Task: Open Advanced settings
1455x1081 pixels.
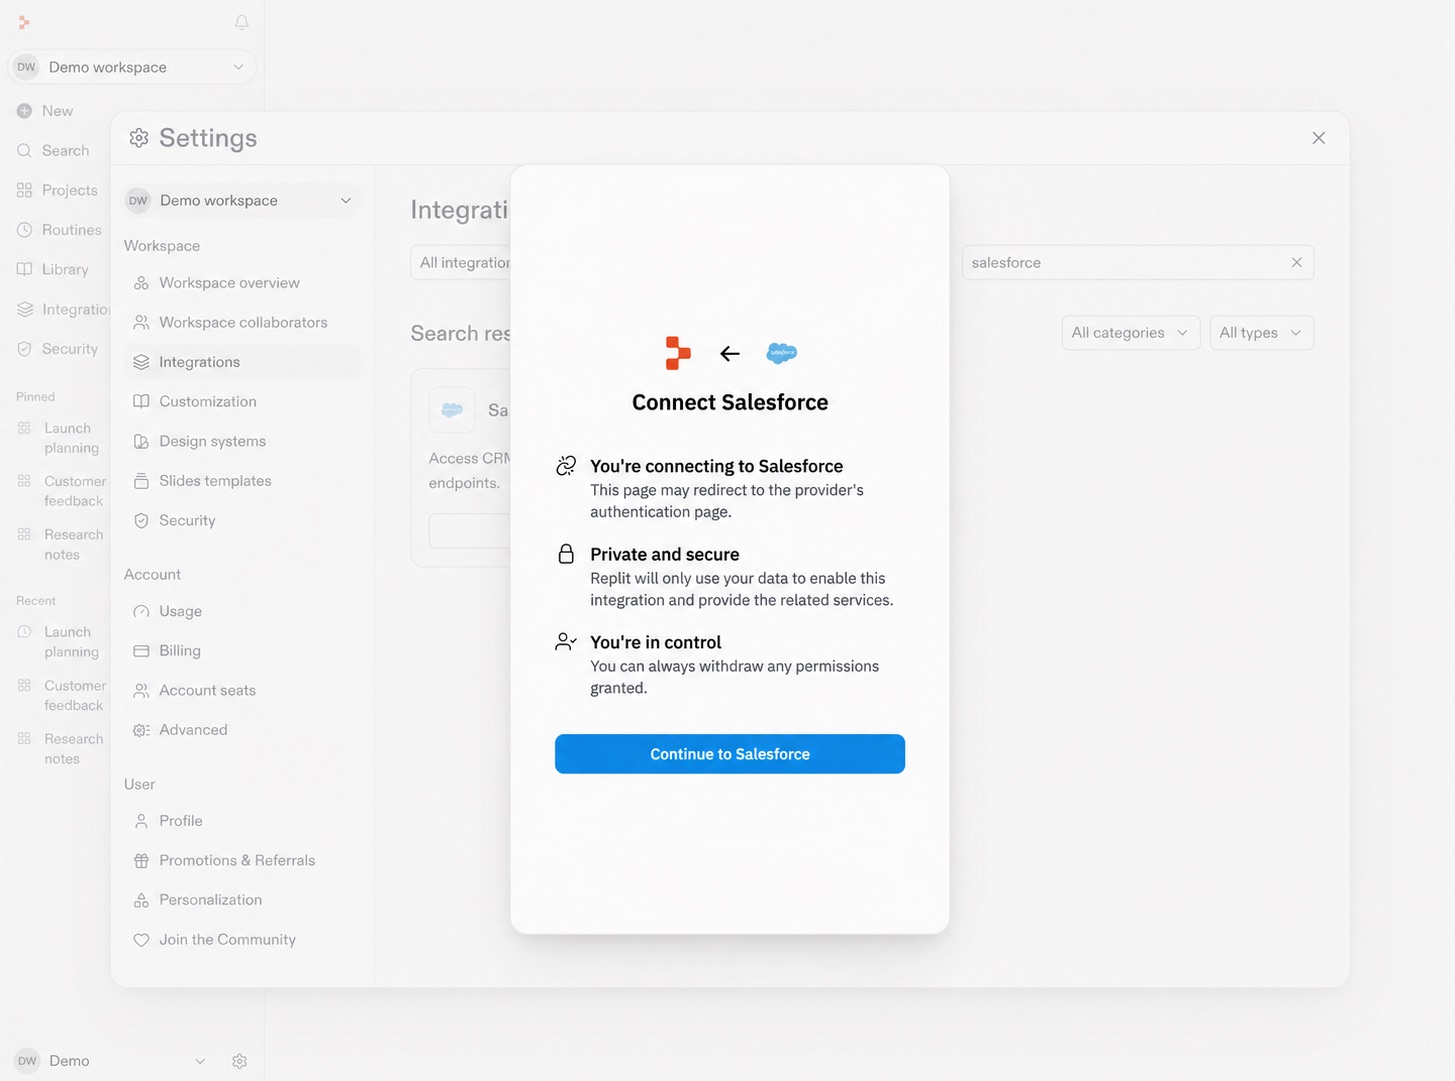Action: 241,730
